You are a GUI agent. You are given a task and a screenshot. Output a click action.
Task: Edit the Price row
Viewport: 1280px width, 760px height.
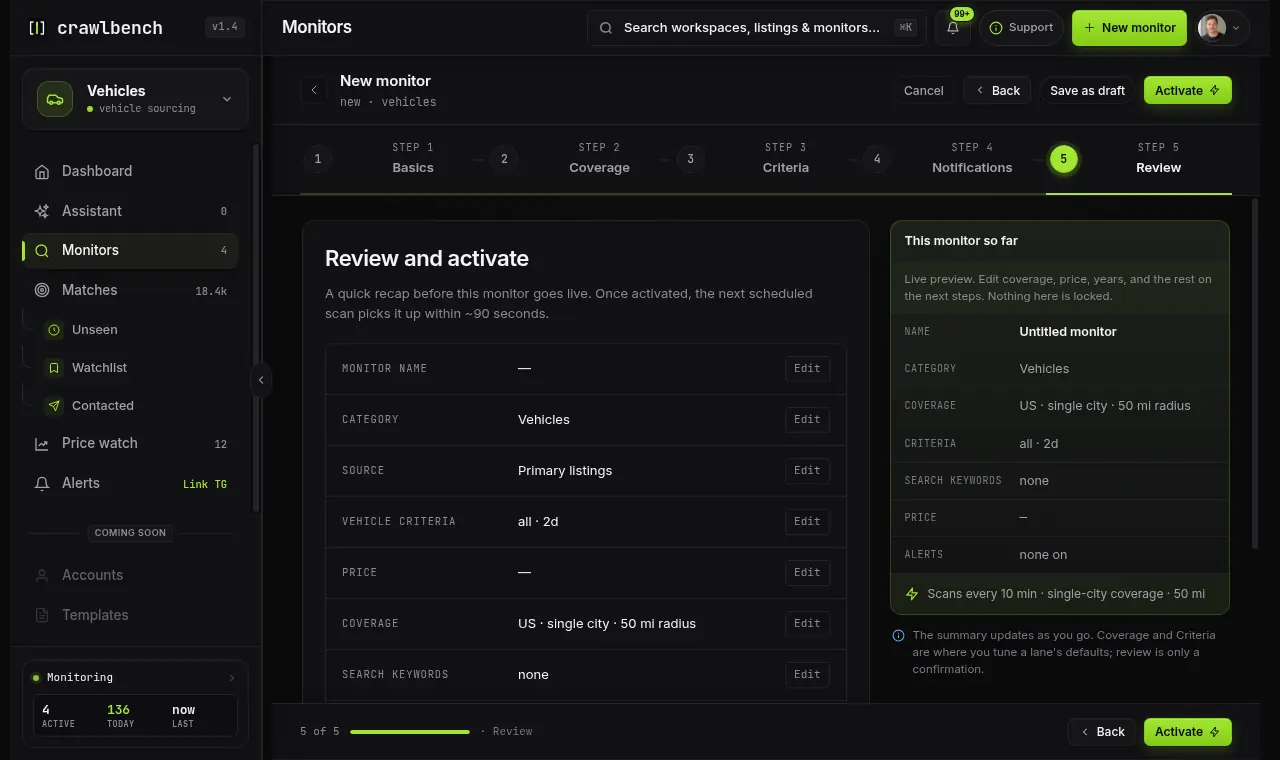coord(807,573)
